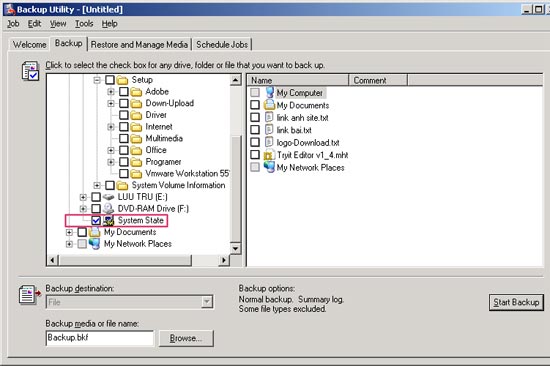Click the System Volume Information folder icon
This screenshot has width=550, height=366.
coord(122,185)
